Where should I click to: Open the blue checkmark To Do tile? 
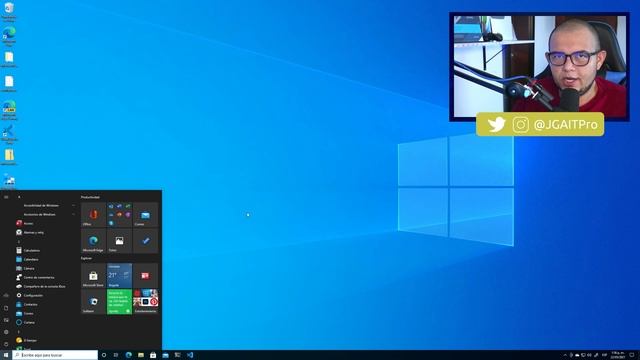[x=145, y=240]
